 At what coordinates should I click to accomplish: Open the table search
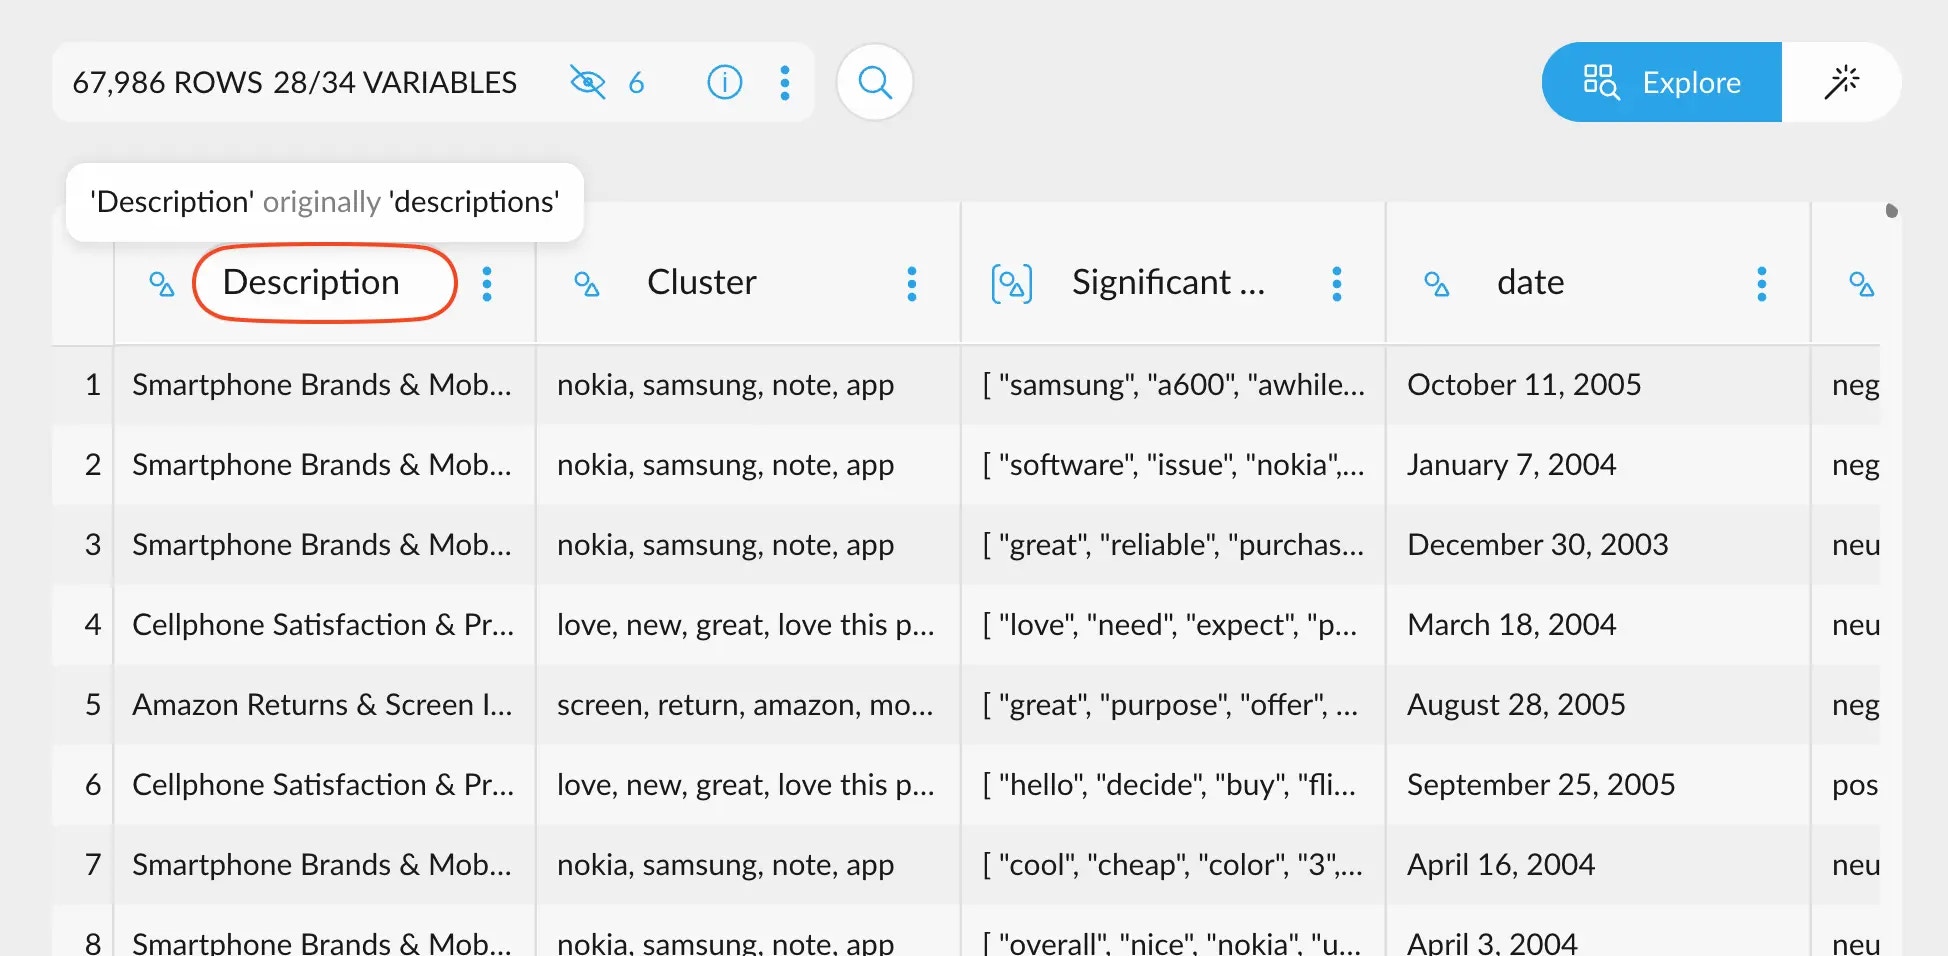[874, 82]
